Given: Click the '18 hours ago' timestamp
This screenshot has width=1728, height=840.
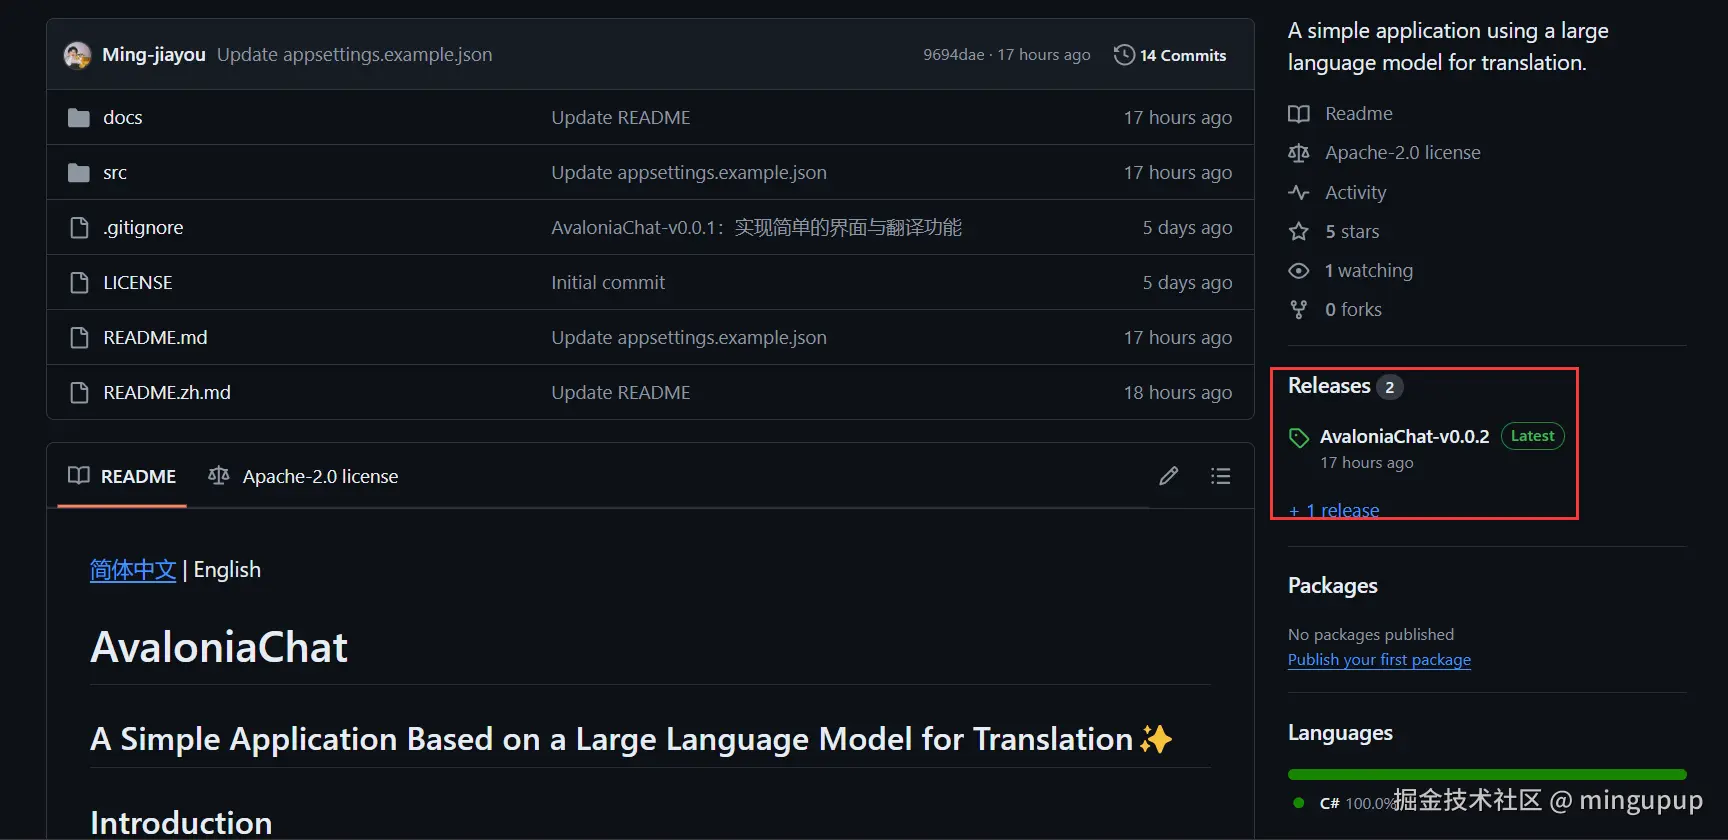Looking at the screenshot, I should [x=1177, y=393].
